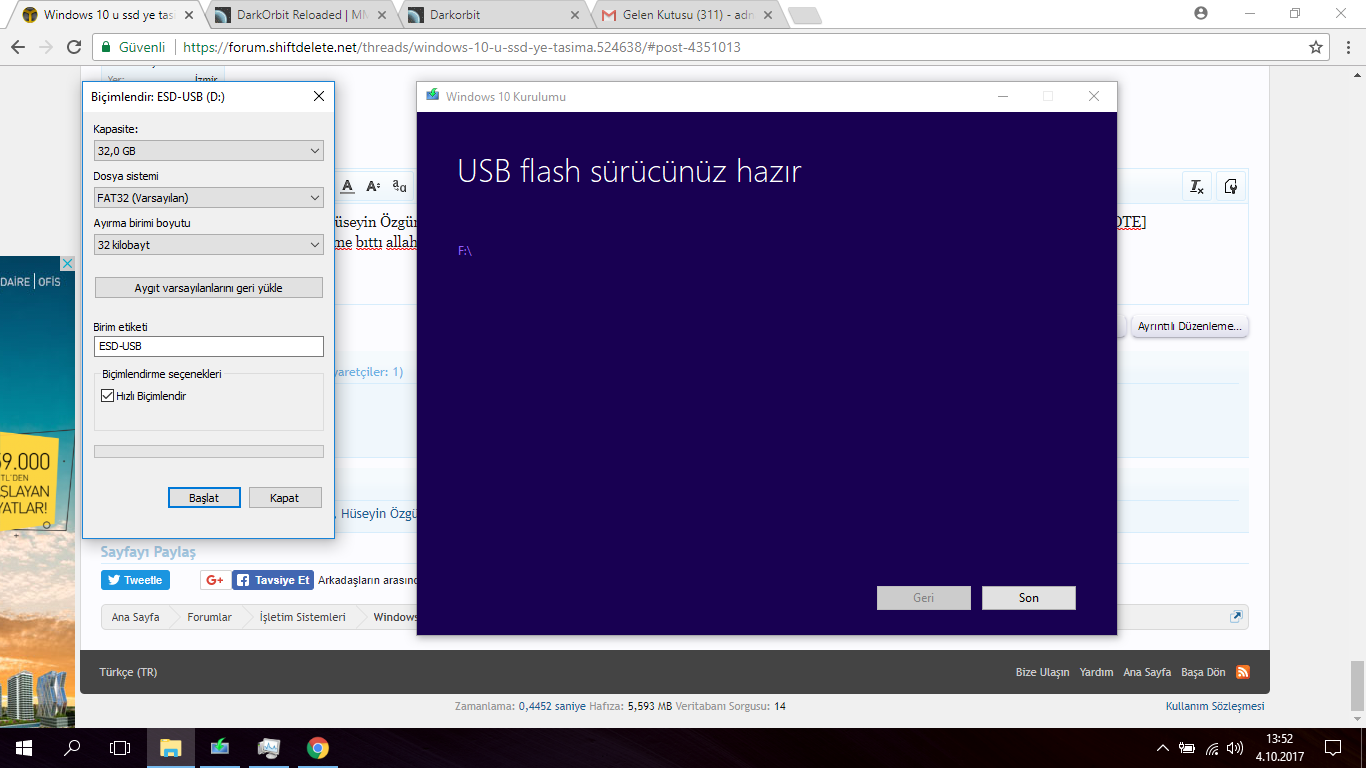Go to Forumlar in the breadcrumb
This screenshot has width=1366, height=768.
[209, 617]
